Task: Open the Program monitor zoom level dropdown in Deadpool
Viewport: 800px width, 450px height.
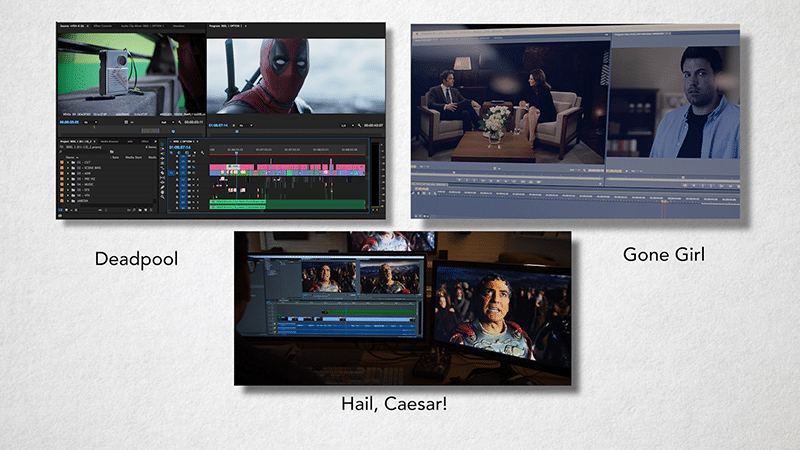Action: pos(245,126)
